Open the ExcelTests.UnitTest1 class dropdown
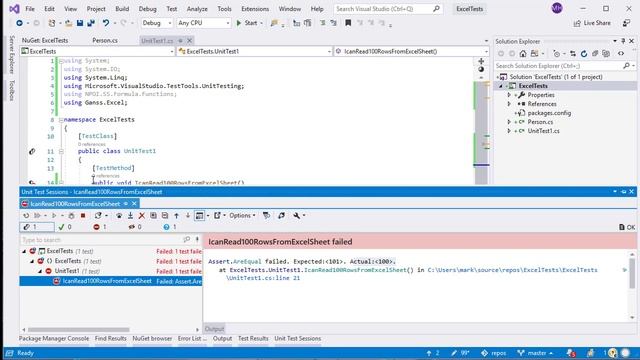This screenshot has width=640, height=360. (255, 51)
